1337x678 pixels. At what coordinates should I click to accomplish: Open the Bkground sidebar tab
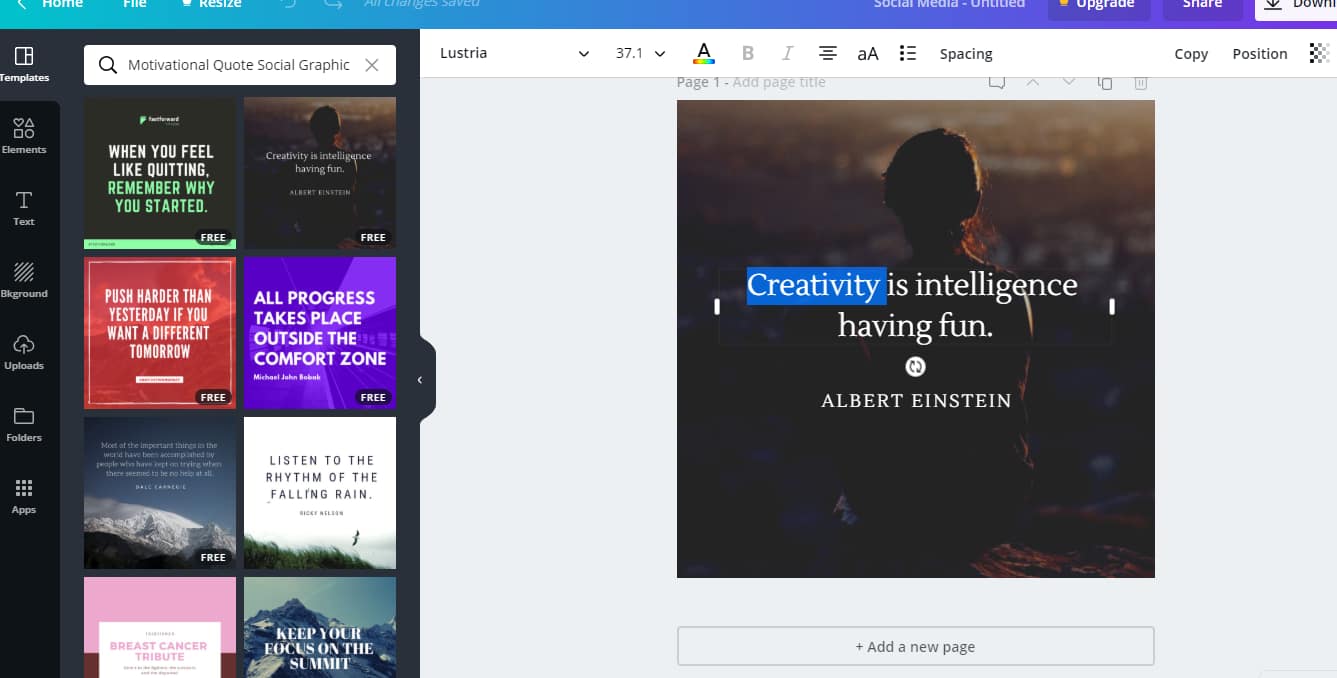click(24, 280)
